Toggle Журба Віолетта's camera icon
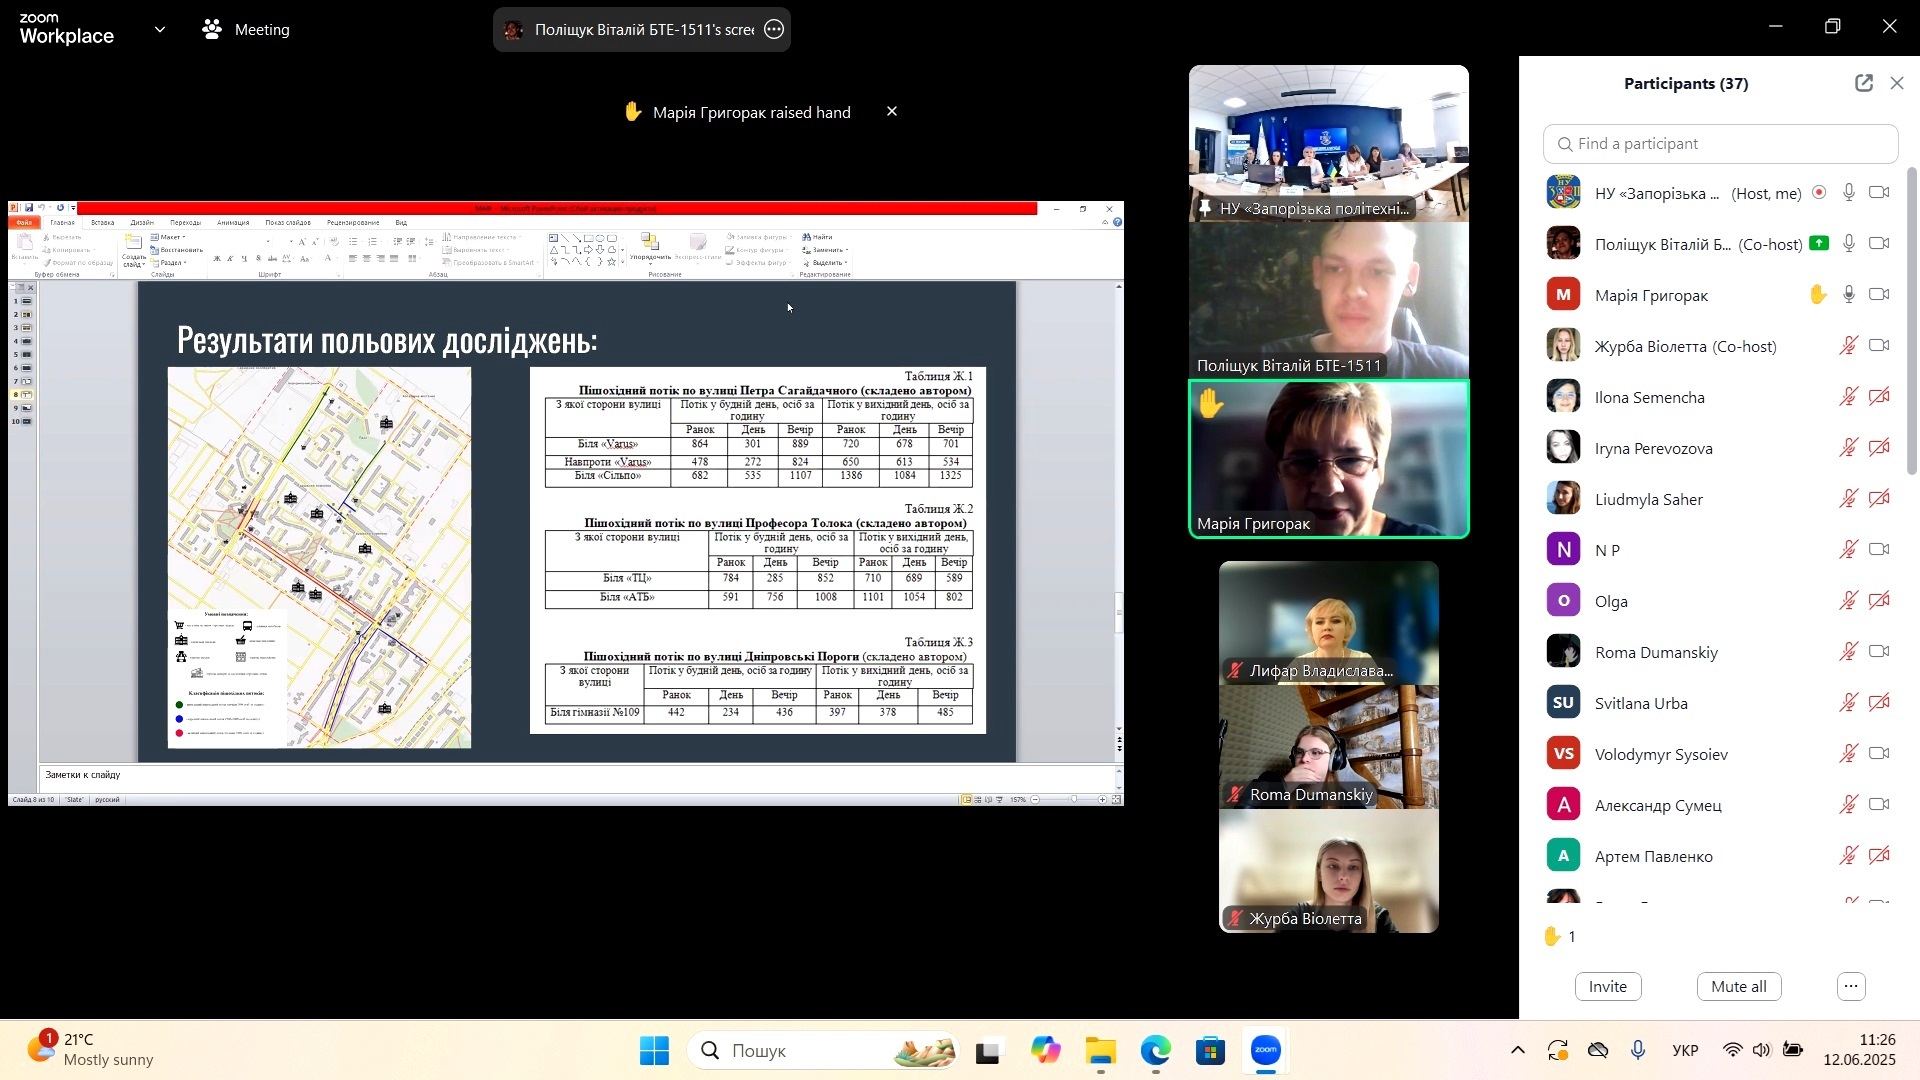 coord(1879,346)
